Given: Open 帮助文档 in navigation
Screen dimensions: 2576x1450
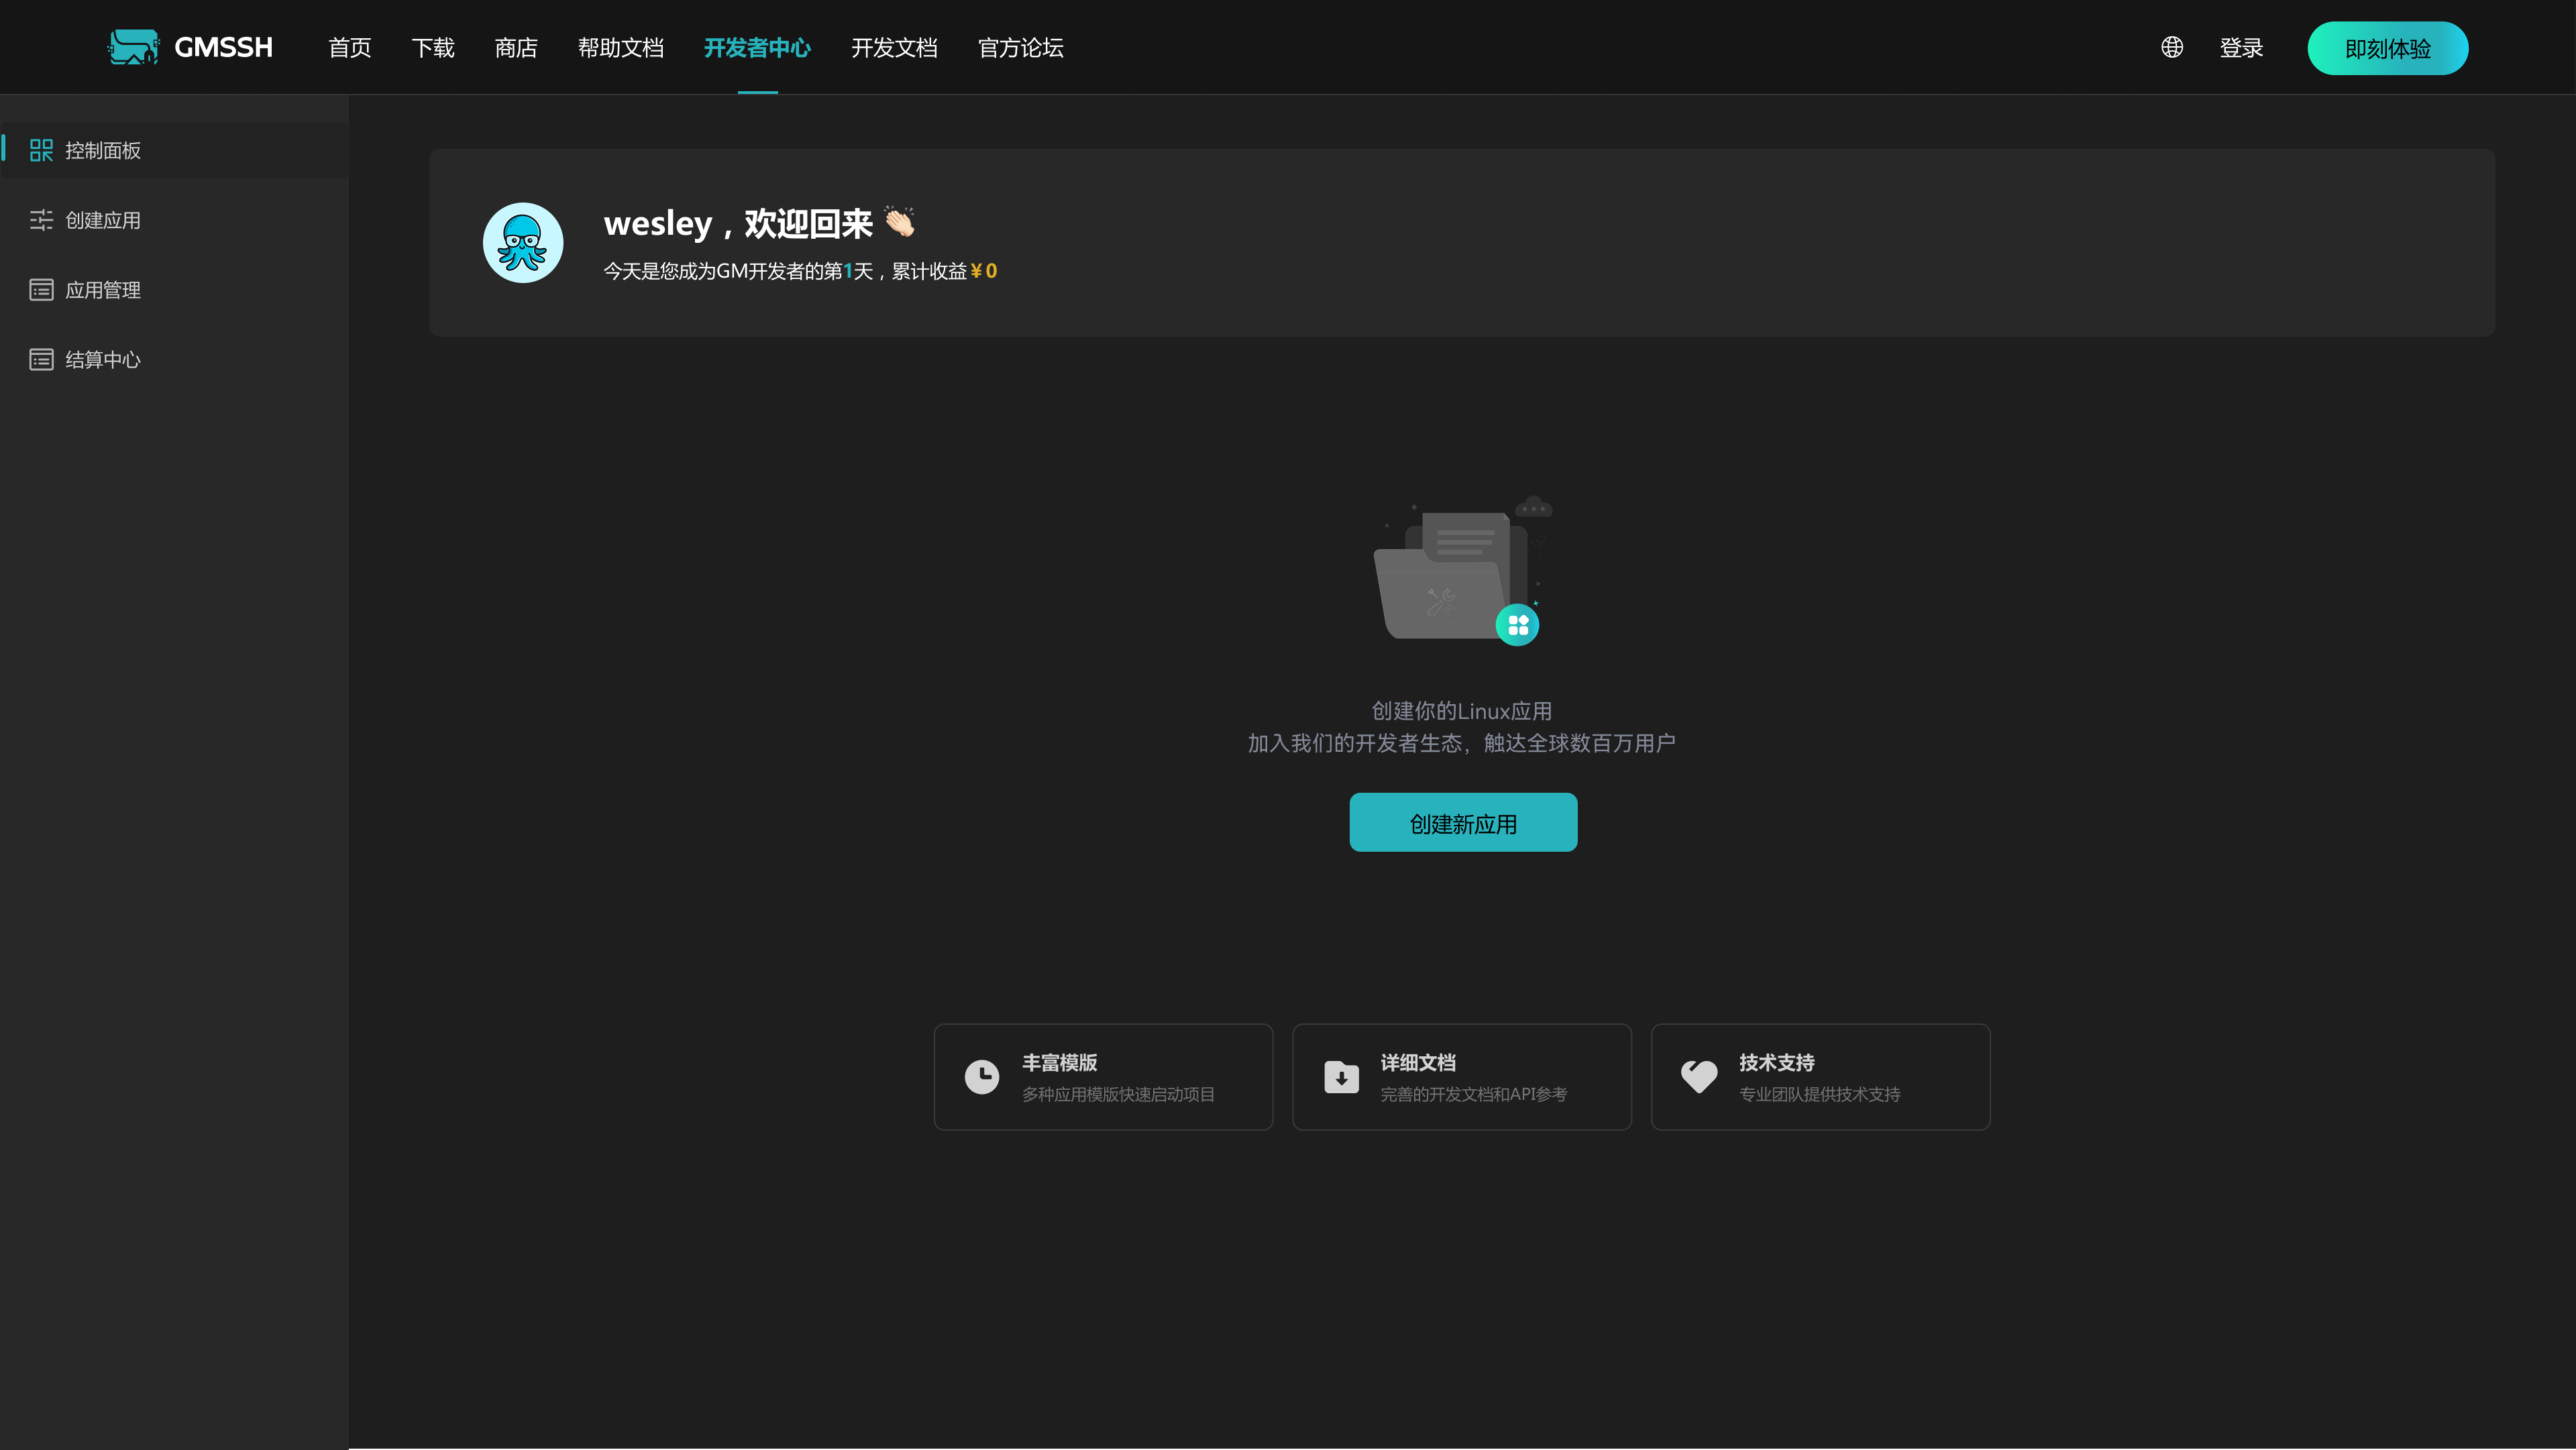Looking at the screenshot, I should pos(620,48).
